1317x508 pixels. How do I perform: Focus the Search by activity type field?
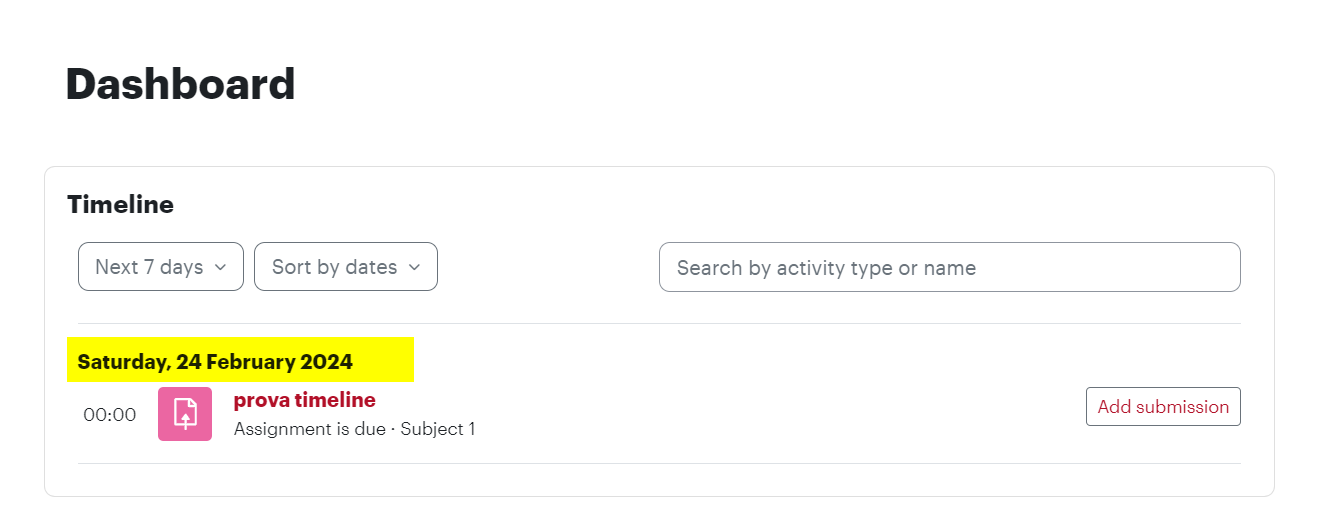coord(950,267)
